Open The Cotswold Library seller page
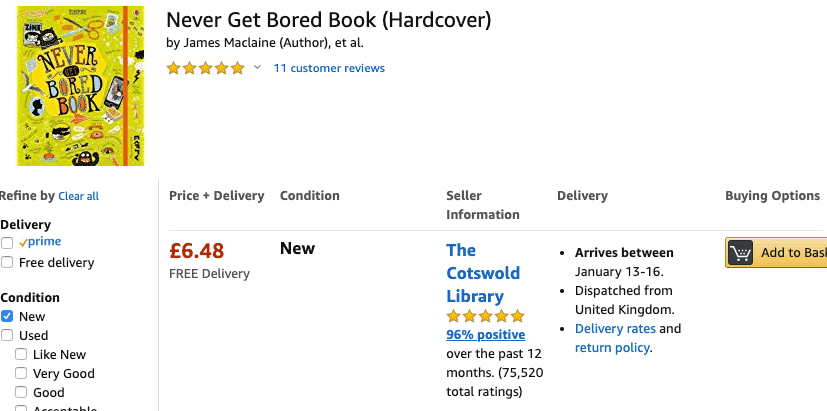The height and width of the screenshot is (411, 827). tap(483, 273)
